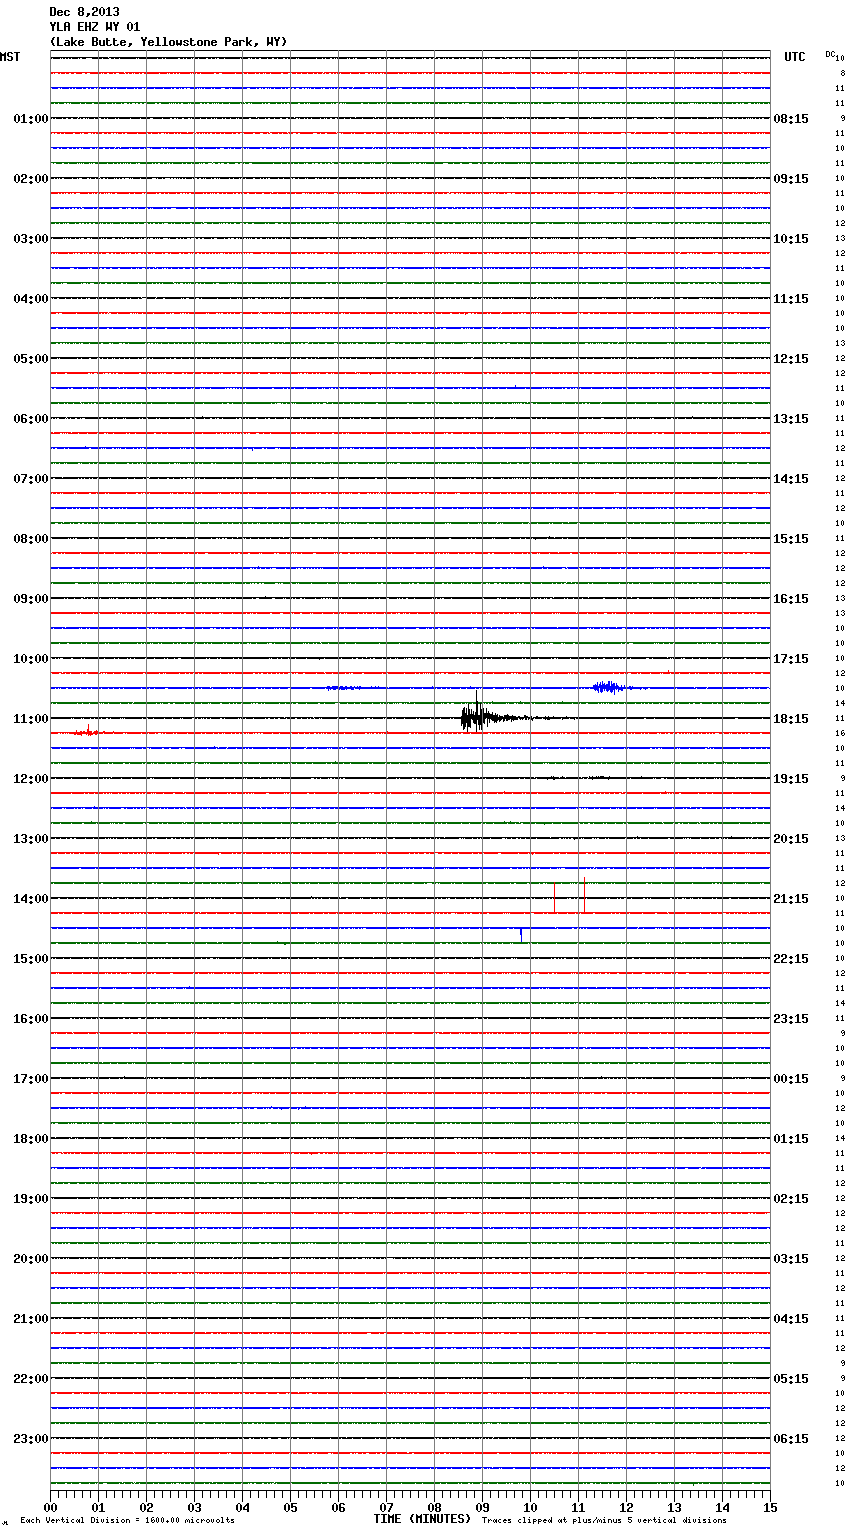Click the 02:15 UTC label
850x1534 pixels.
click(791, 1199)
